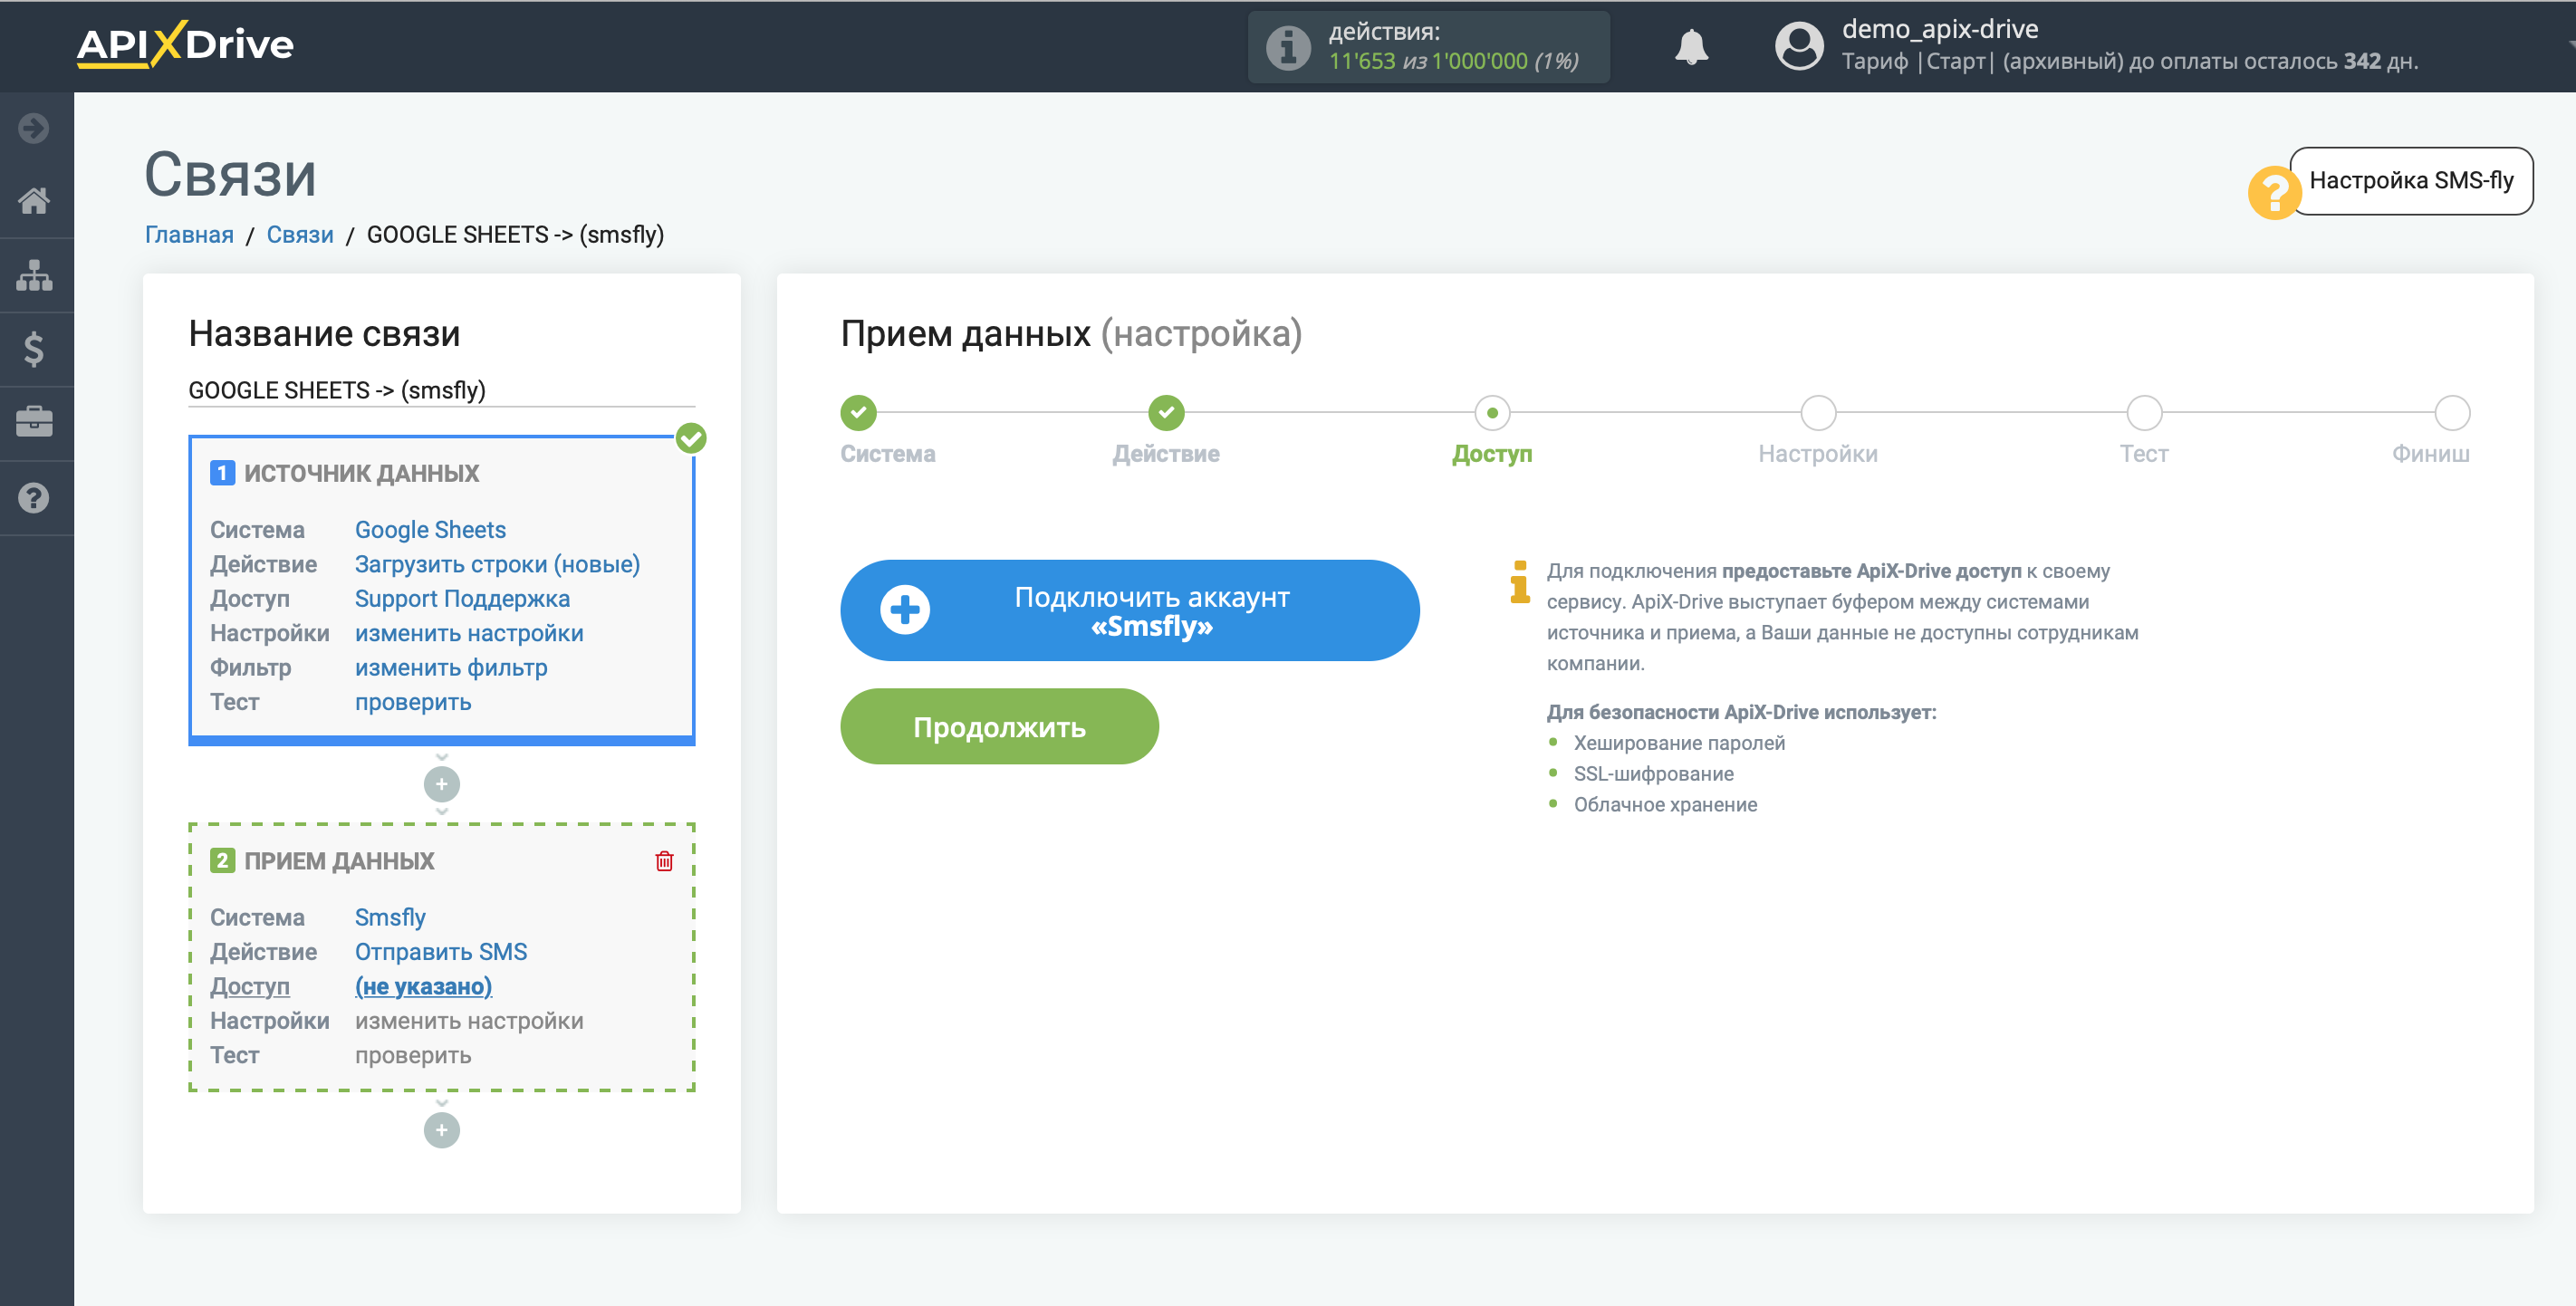Click 'Прием данных (настройка)' heading
The width and height of the screenshot is (2576, 1306).
point(1071,334)
